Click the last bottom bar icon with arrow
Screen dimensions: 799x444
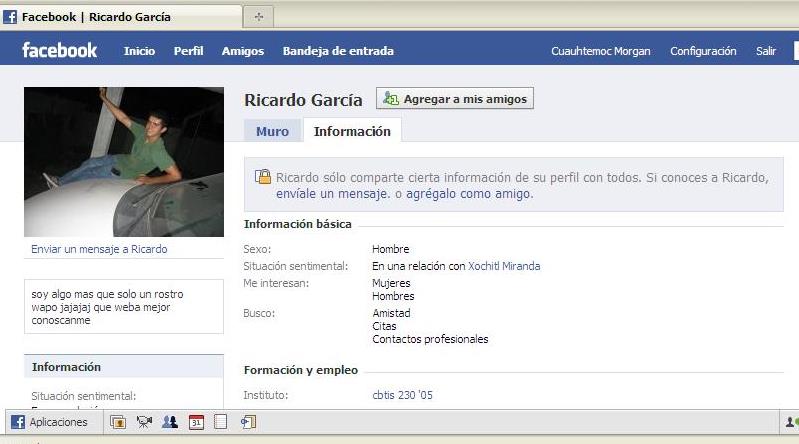(248, 422)
